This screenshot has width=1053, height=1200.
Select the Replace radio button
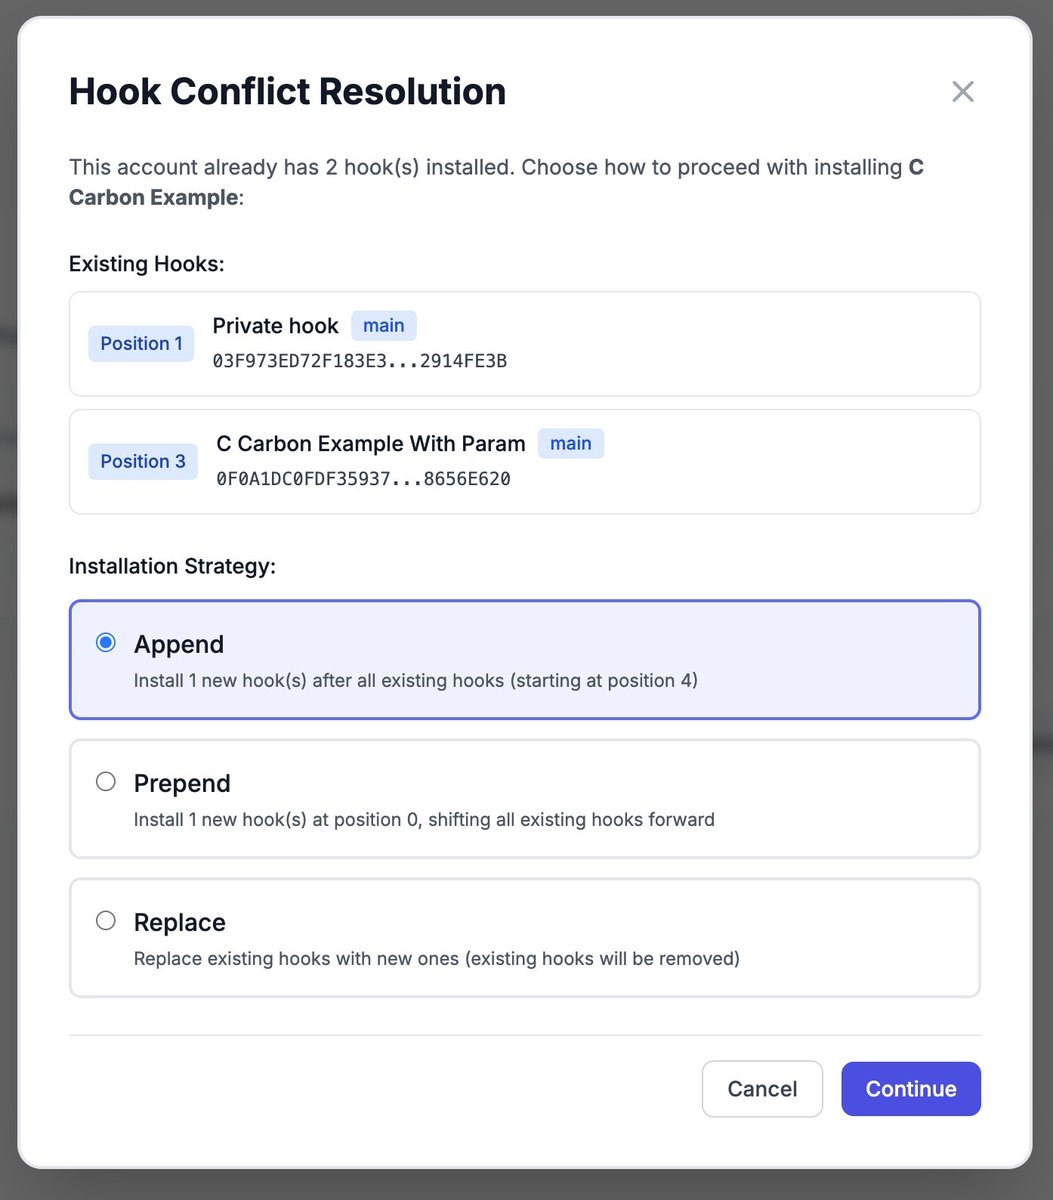tap(105, 921)
